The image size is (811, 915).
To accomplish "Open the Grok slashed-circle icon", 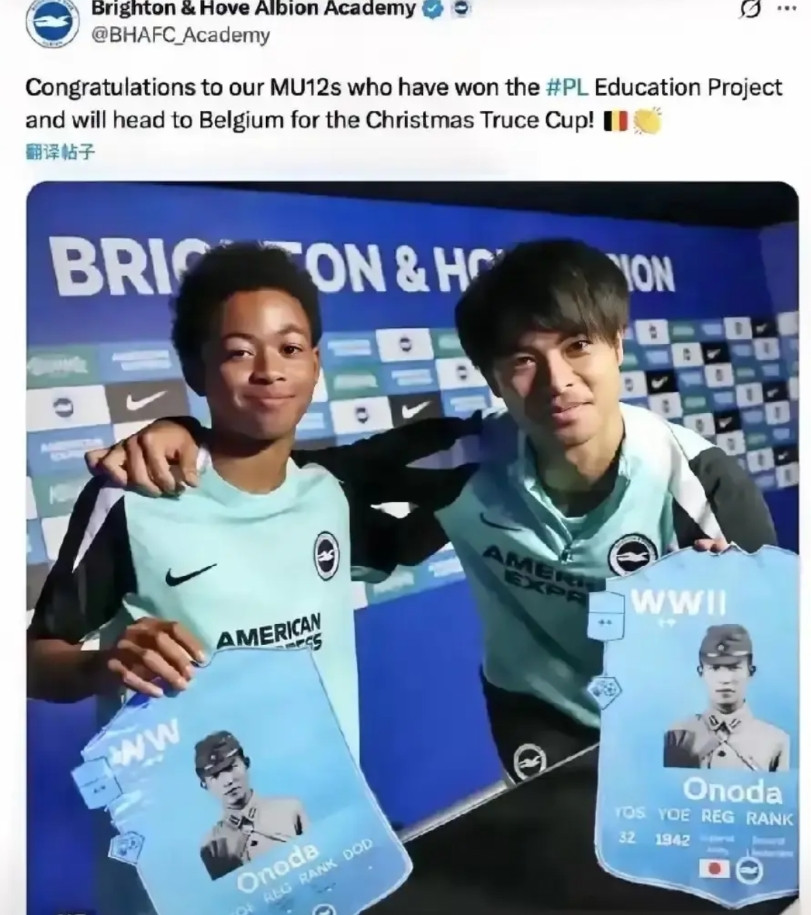I will (x=750, y=9).
